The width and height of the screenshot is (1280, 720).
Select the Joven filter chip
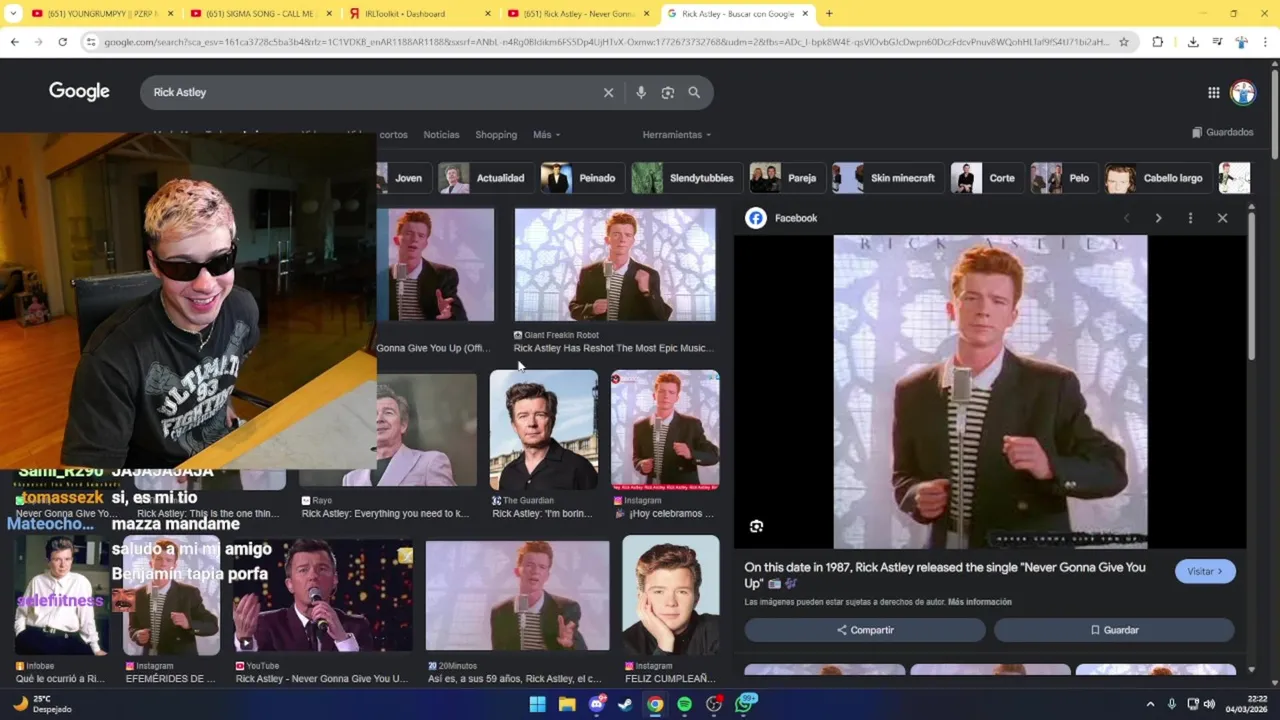click(403, 178)
